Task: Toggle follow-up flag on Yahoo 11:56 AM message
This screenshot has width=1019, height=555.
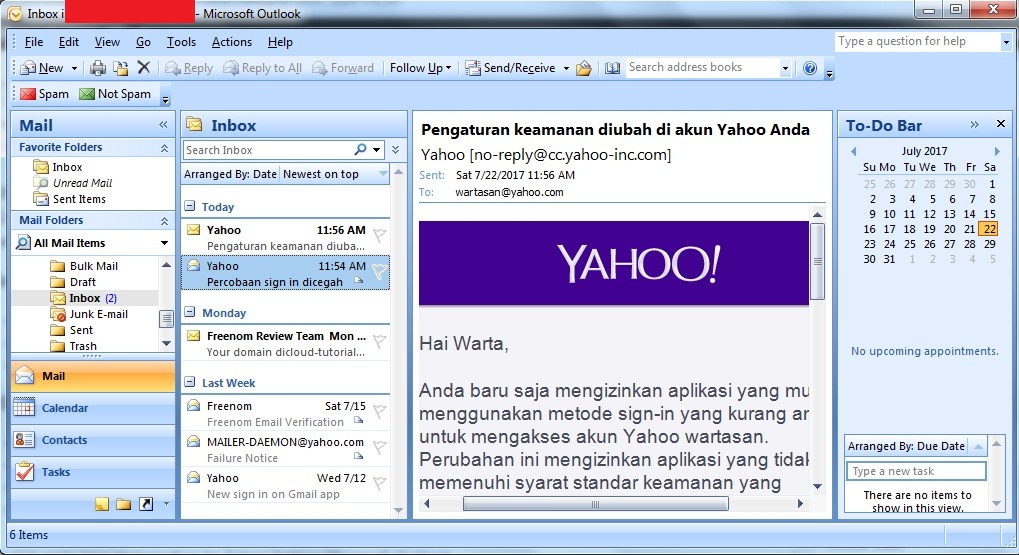Action: pyautogui.click(x=380, y=236)
